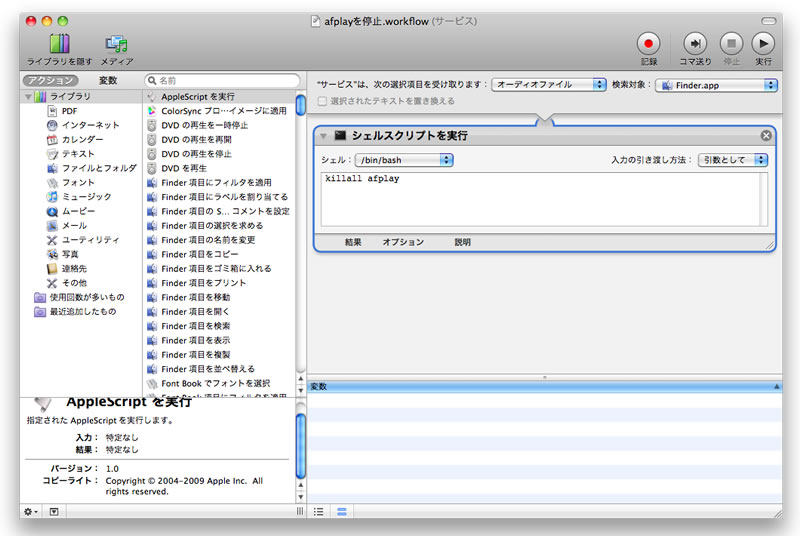Collapse the ライブラリ tree disclosure triangle
The image size is (800, 536).
click(x=28, y=97)
